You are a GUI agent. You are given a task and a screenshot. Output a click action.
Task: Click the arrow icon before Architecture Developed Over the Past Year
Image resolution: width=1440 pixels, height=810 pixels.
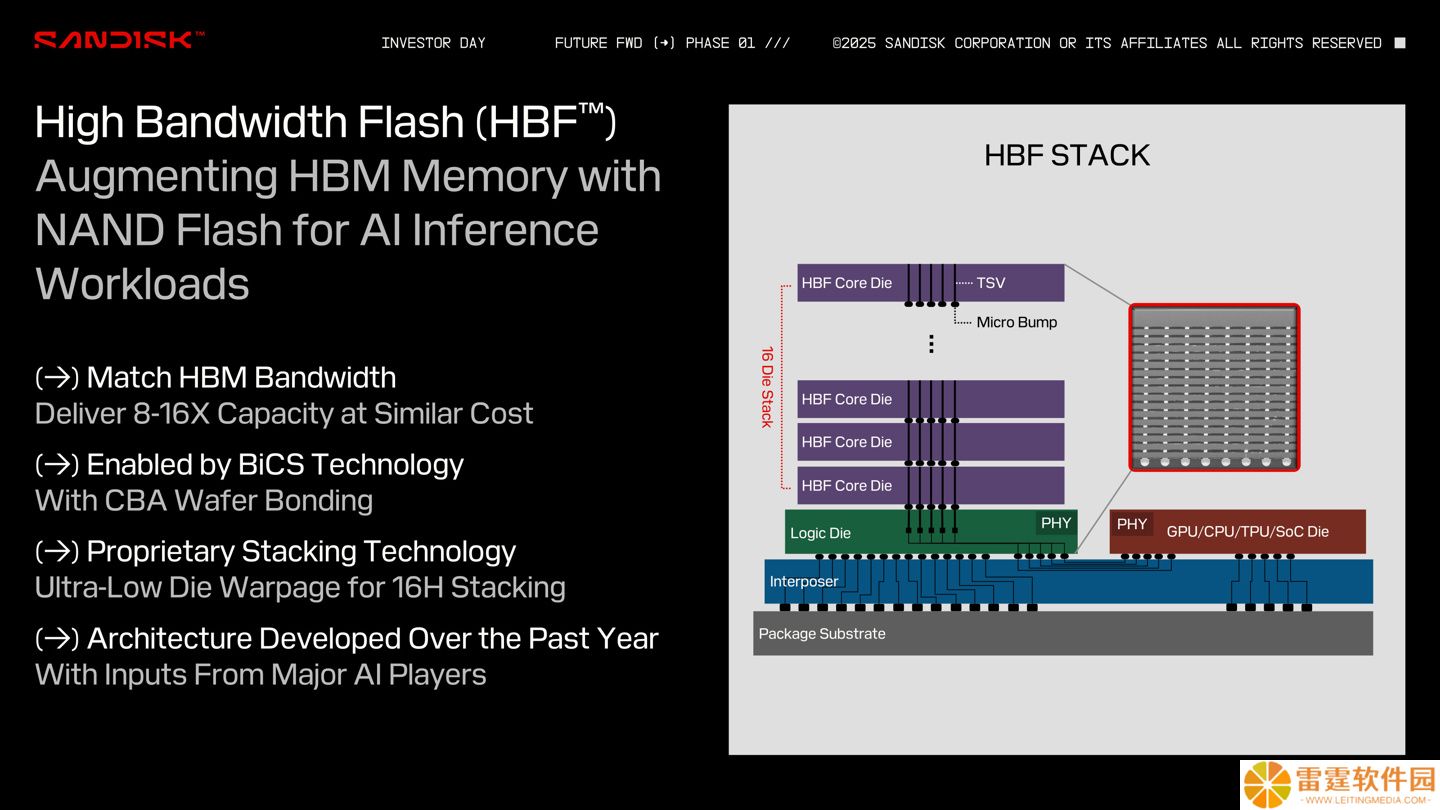[57, 639]
